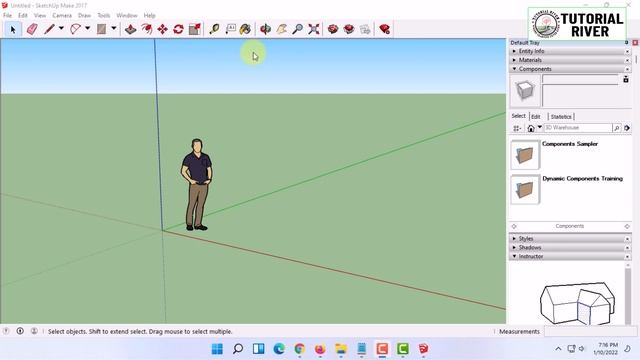Image resolution: width=640 pixels, height=360 pixels.
Task: Close the Materials panel
Action: pos(627,60)
